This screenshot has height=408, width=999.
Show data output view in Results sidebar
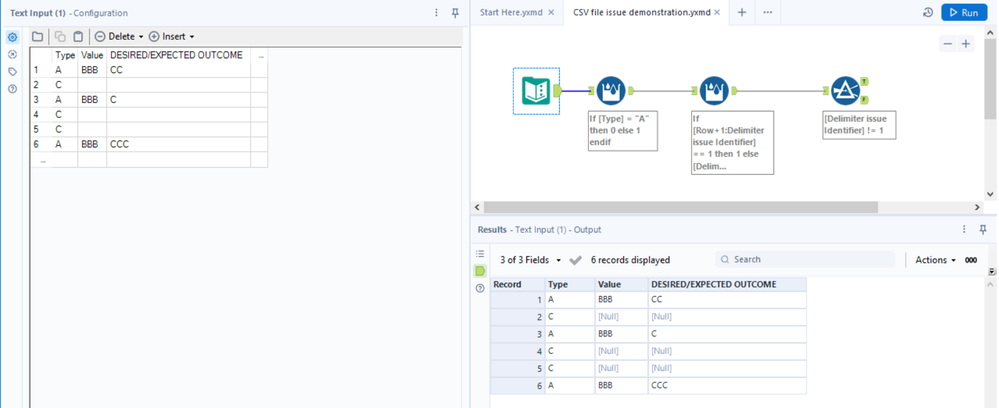pos(480,271)
